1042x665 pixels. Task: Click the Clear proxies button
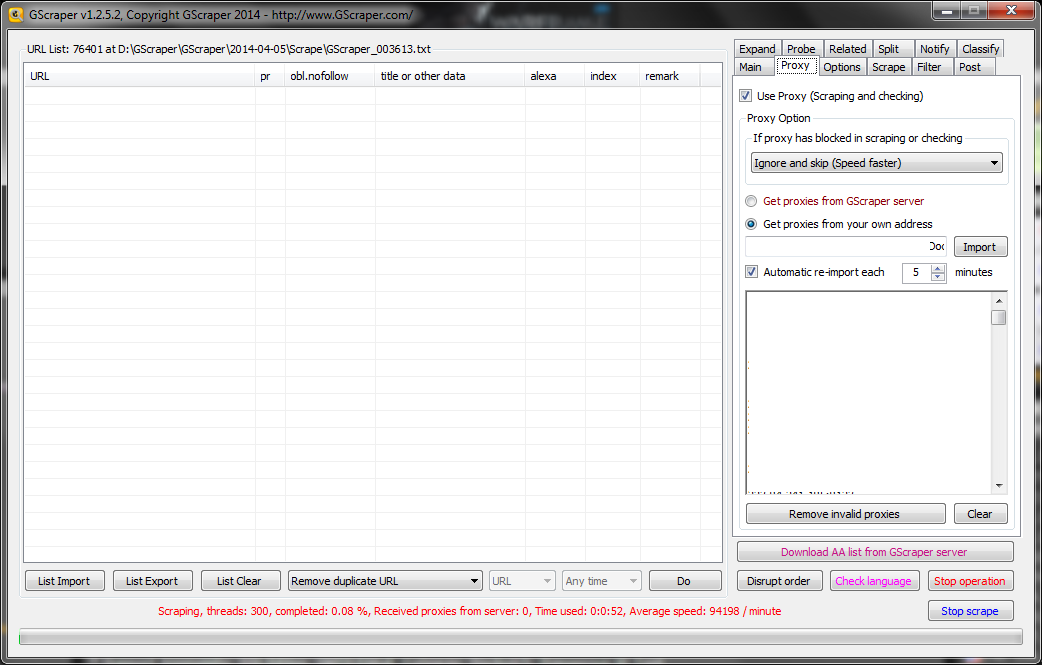coord(980,514)
